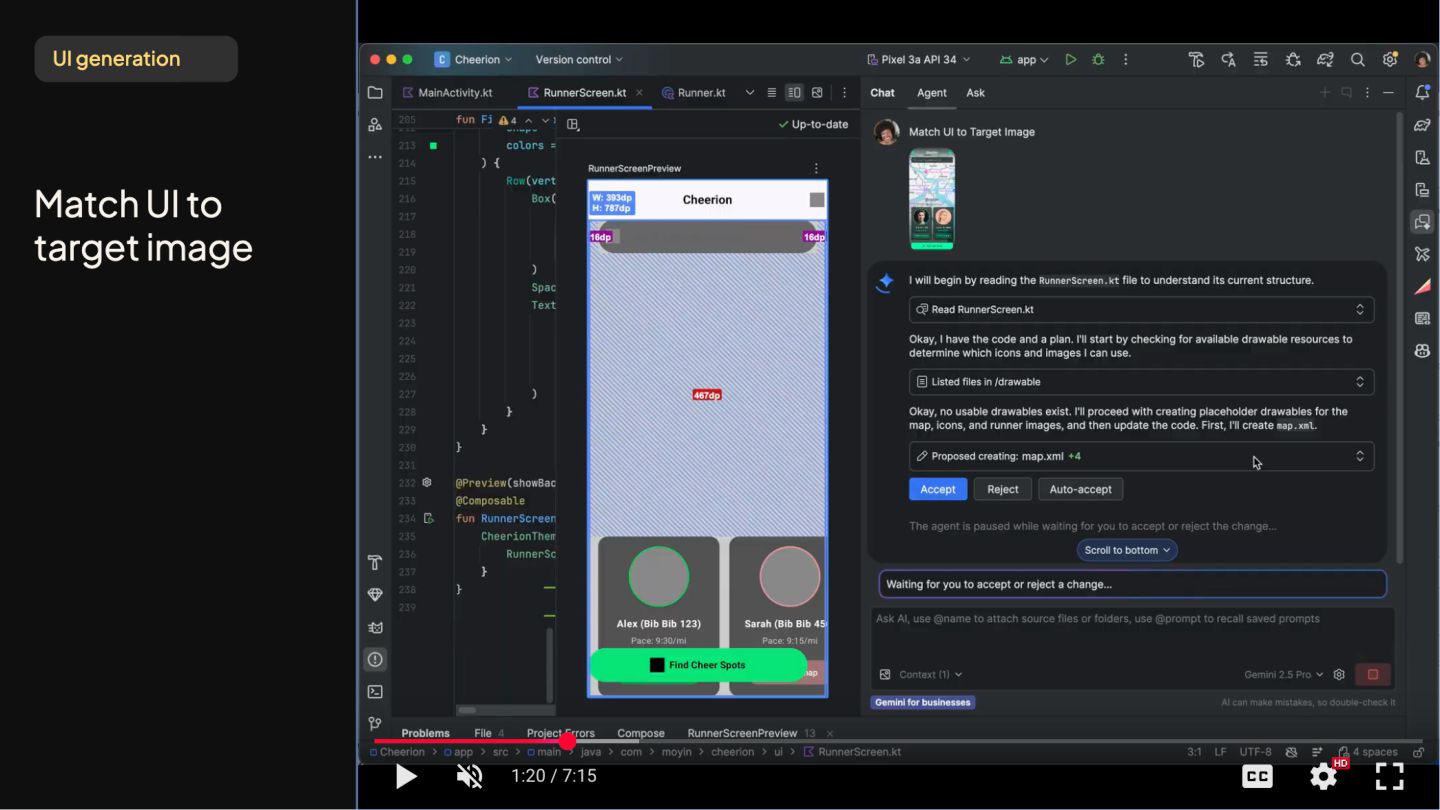Switch editor to split code and design view
Image resolution: width=1440 pixels, height=810 pixels.
click(794, 93)
